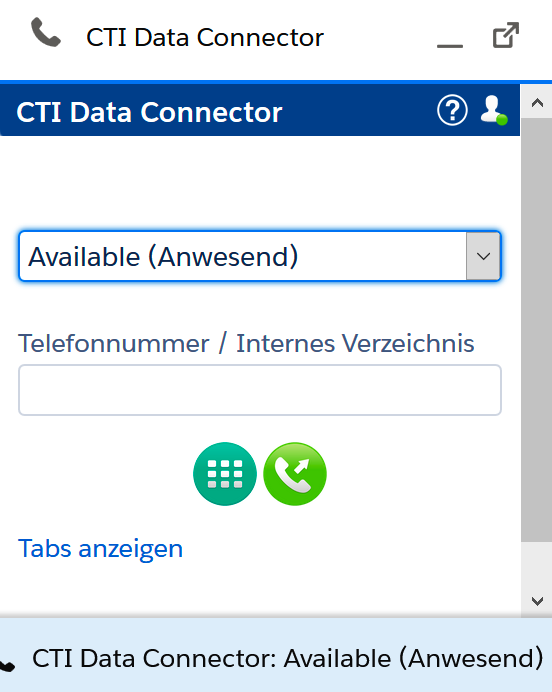Show tabs via Tabs anzeigen link
Viewport: 552px width, 692px height.
tap(100, 549)
